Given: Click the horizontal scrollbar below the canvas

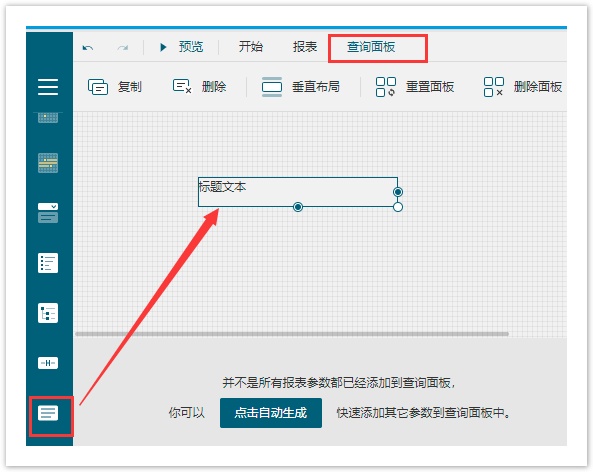Looking at the screenshot, I should coord(292,334).
